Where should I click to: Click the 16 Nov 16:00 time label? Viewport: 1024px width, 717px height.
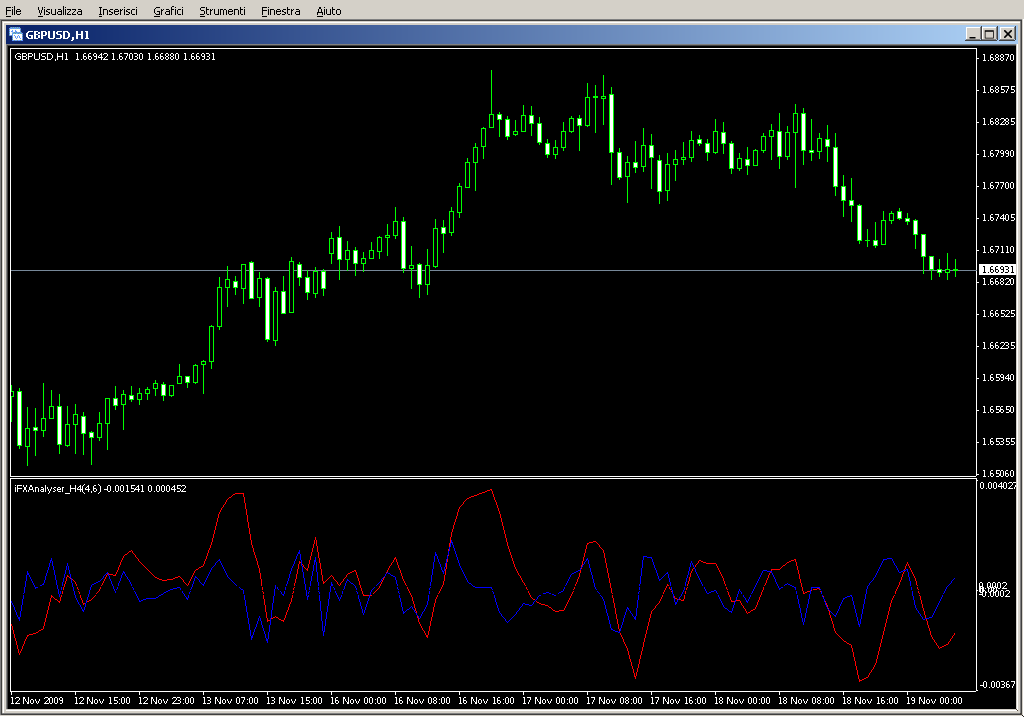486,701
